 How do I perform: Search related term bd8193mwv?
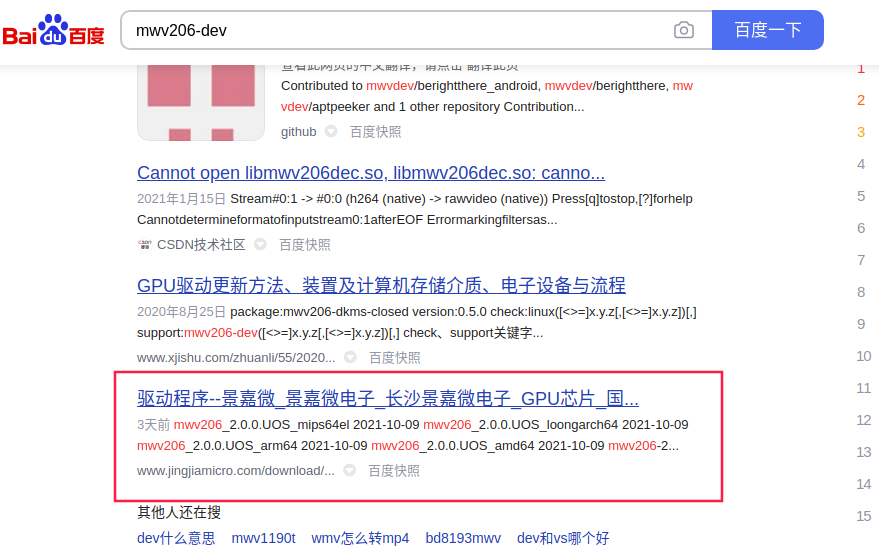463,538
